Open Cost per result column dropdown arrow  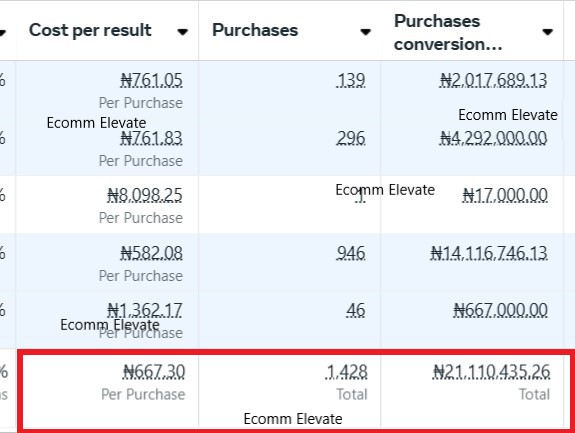pyautogui.click(x=182, y=32)
